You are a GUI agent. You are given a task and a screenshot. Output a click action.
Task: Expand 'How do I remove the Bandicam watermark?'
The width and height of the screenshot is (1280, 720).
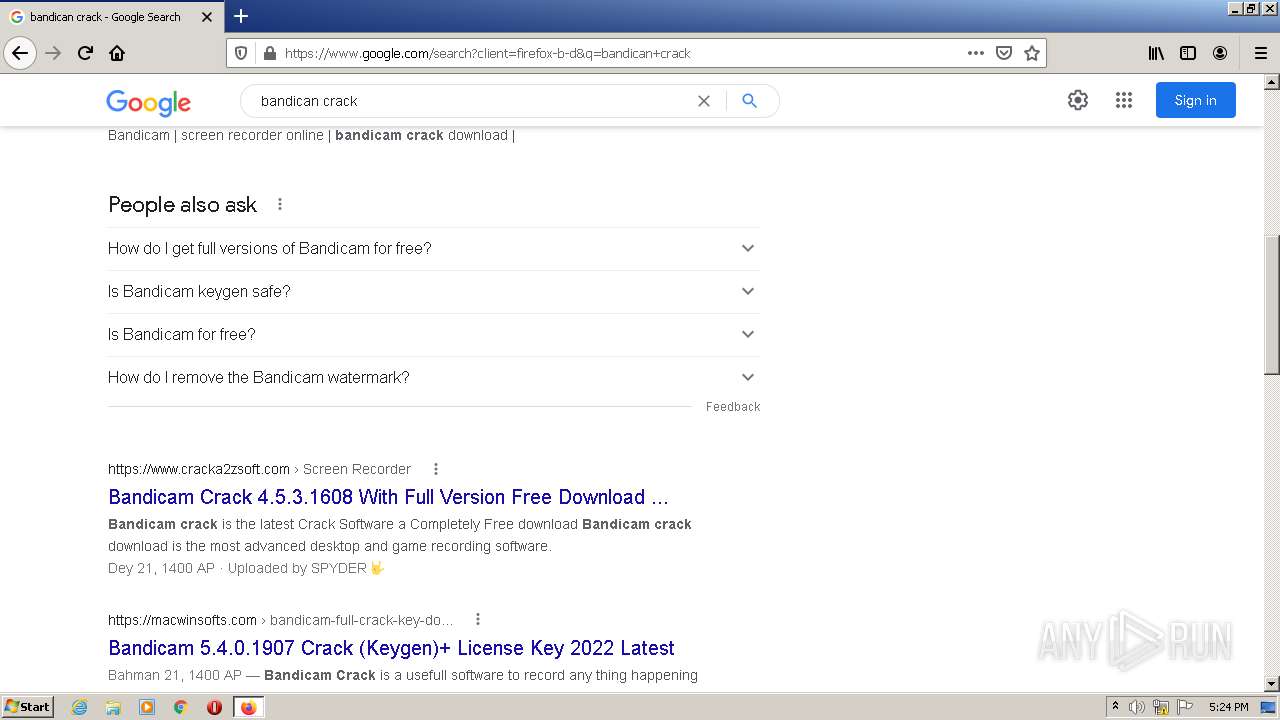point(434,377)
